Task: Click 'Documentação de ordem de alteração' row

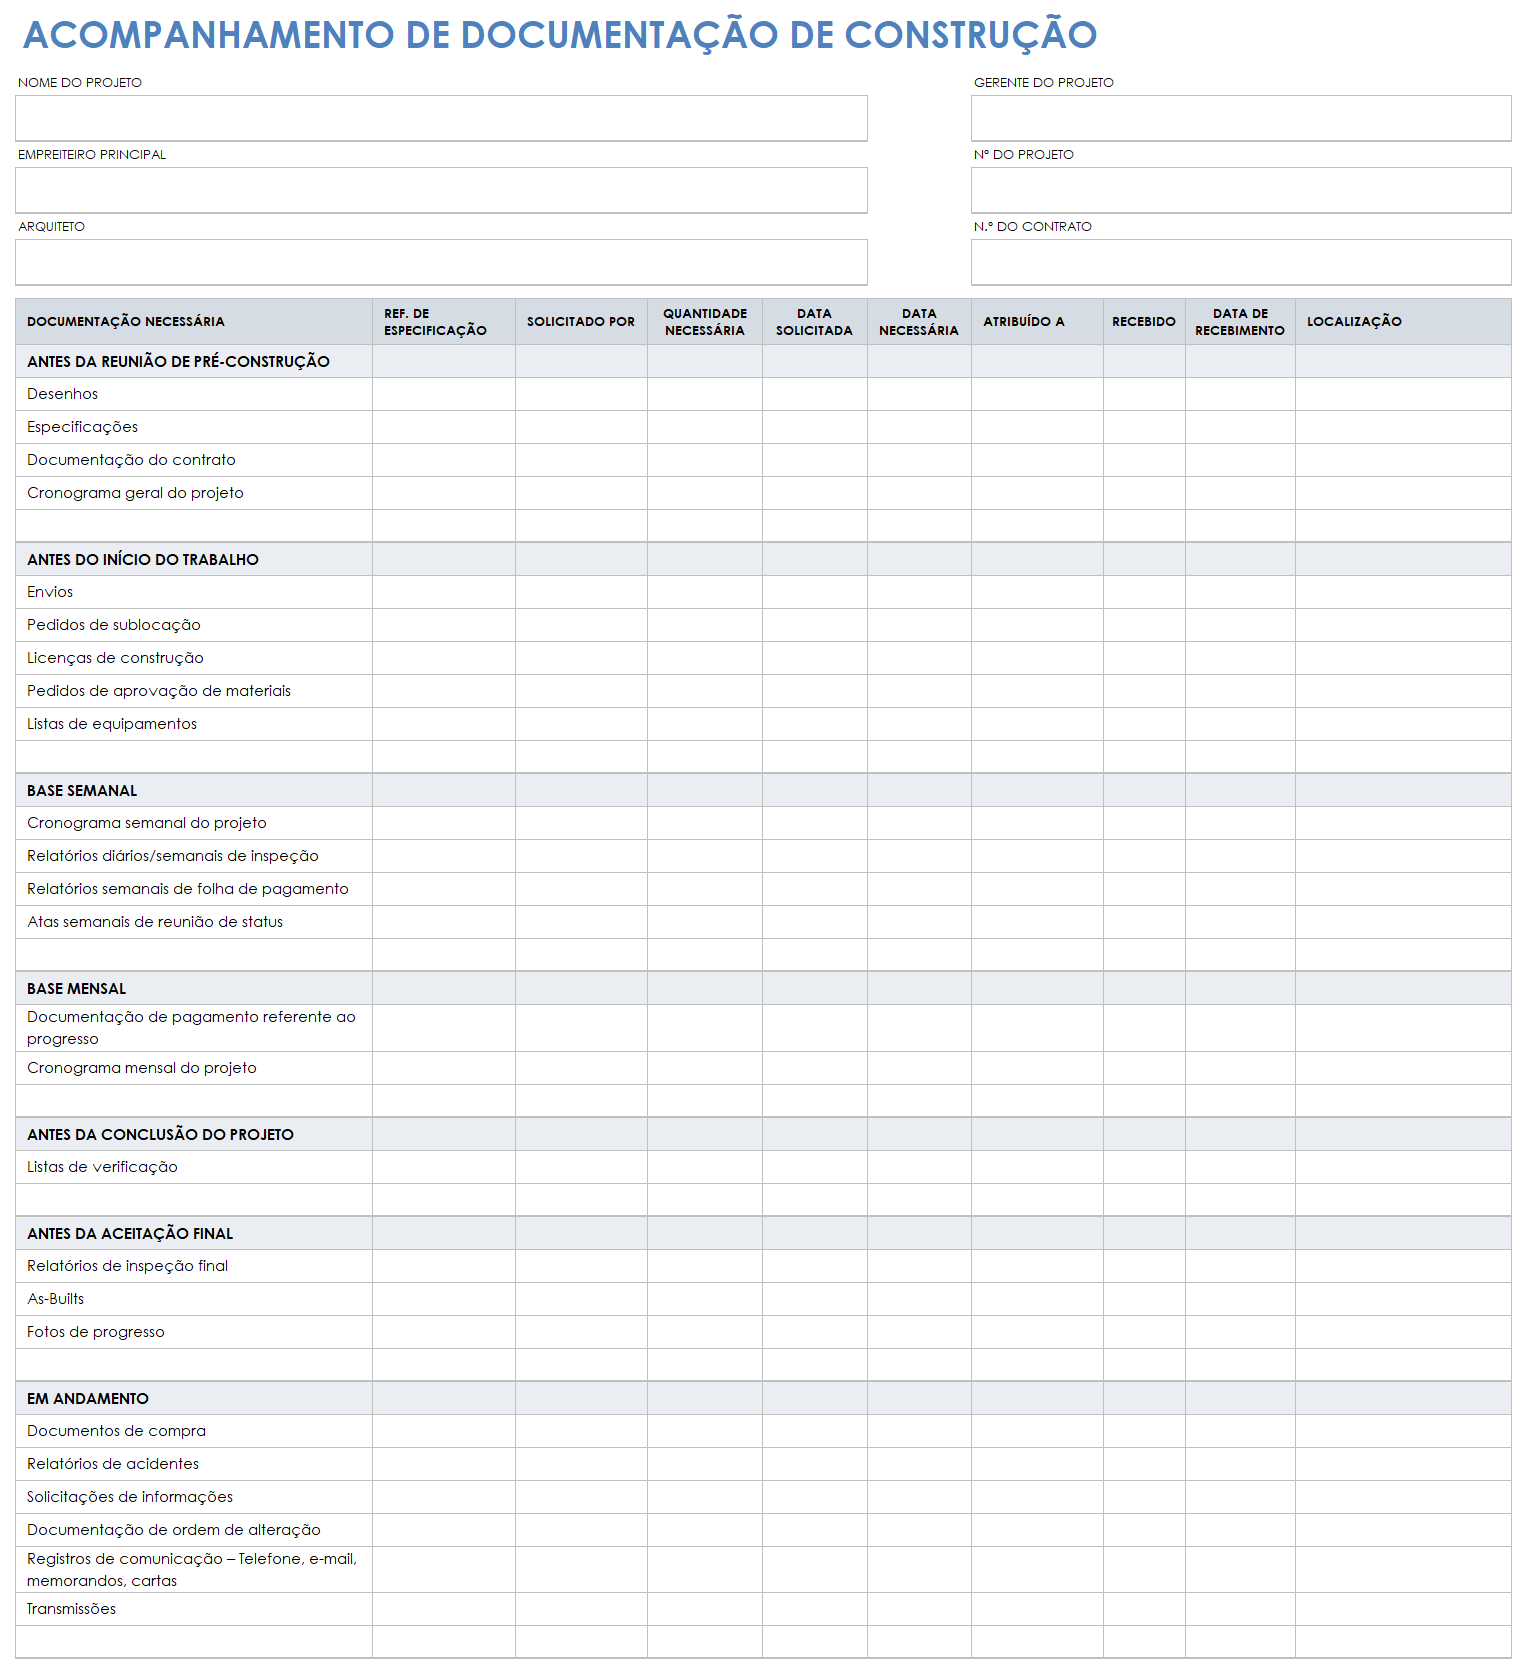Action: pyautogui.click(x=763, y=1530)
